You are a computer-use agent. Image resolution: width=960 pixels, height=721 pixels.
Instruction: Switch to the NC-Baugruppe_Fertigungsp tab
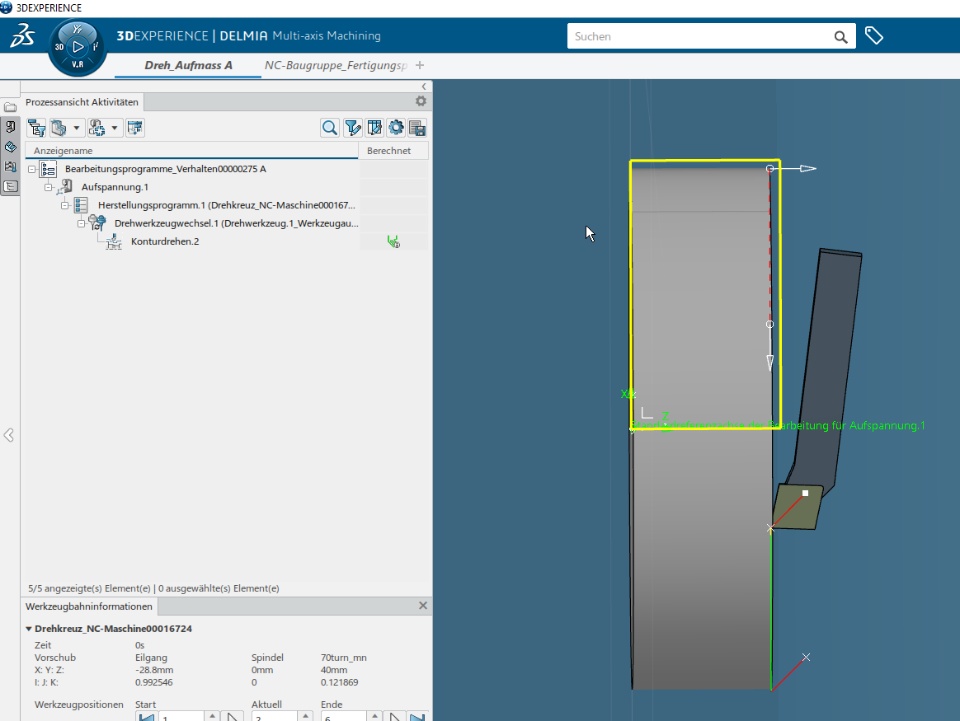coord(336,65)
